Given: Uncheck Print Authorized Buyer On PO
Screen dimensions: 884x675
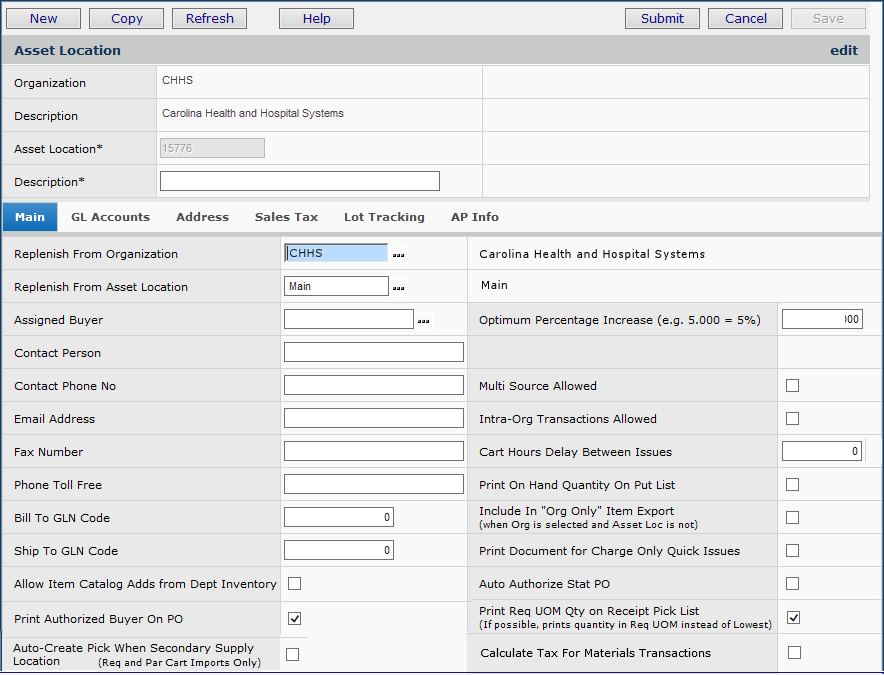Looking at the screenshot, I should [294, 618].
